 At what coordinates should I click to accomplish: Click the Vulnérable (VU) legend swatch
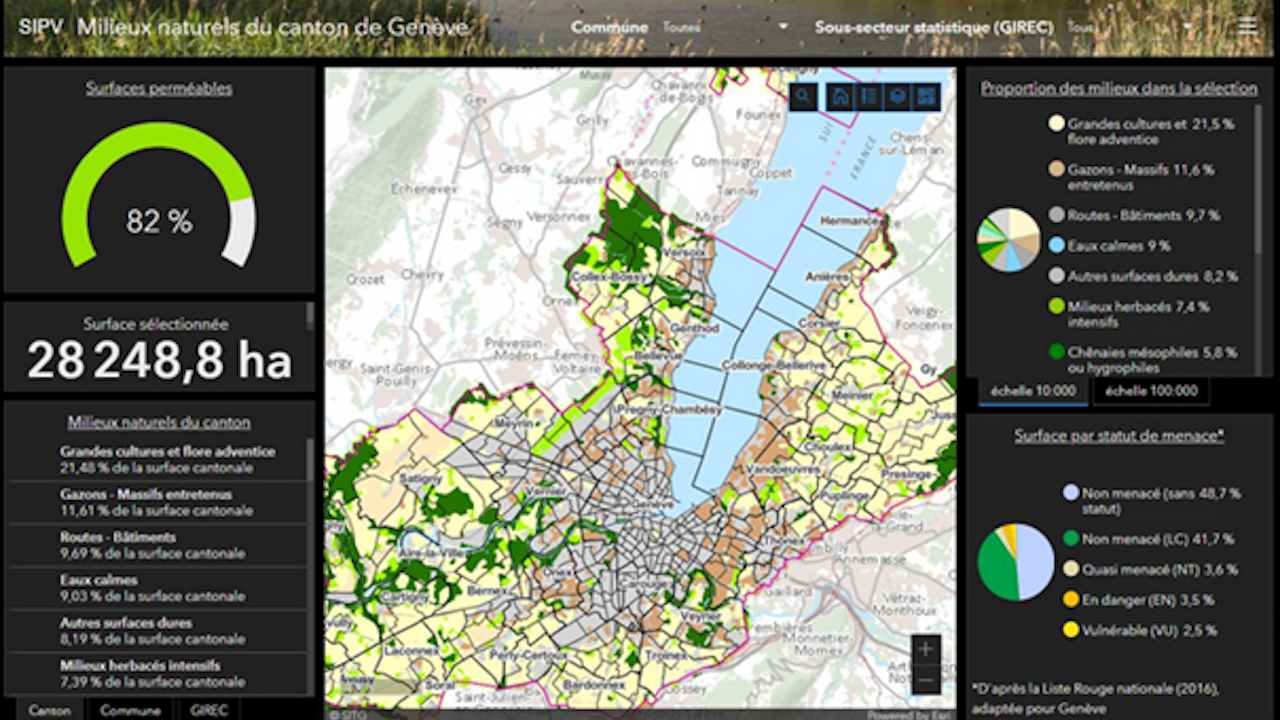click(x=1072, y=630)
